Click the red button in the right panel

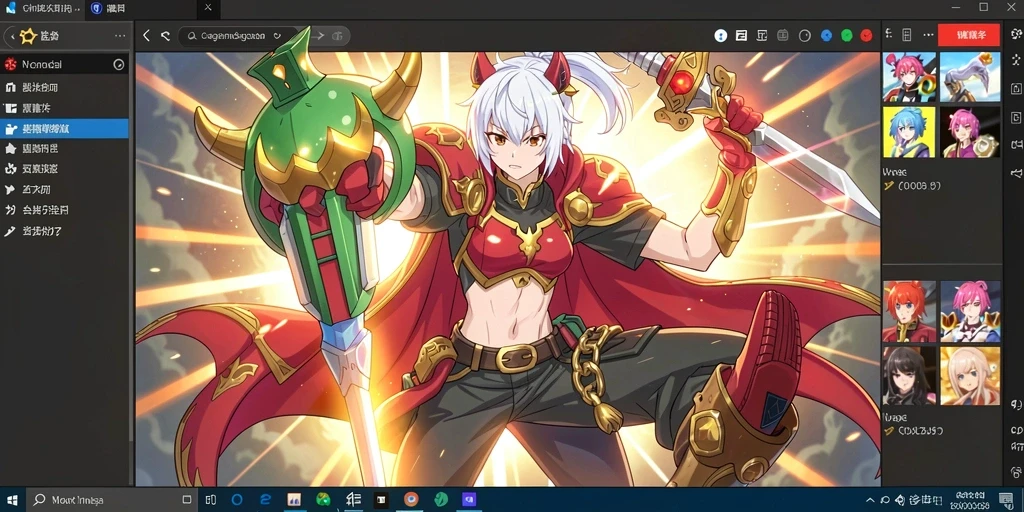[x=968, y=35]
